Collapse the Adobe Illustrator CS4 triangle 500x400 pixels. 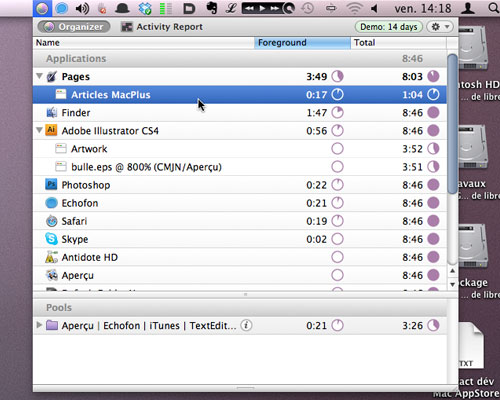[39, 130]
